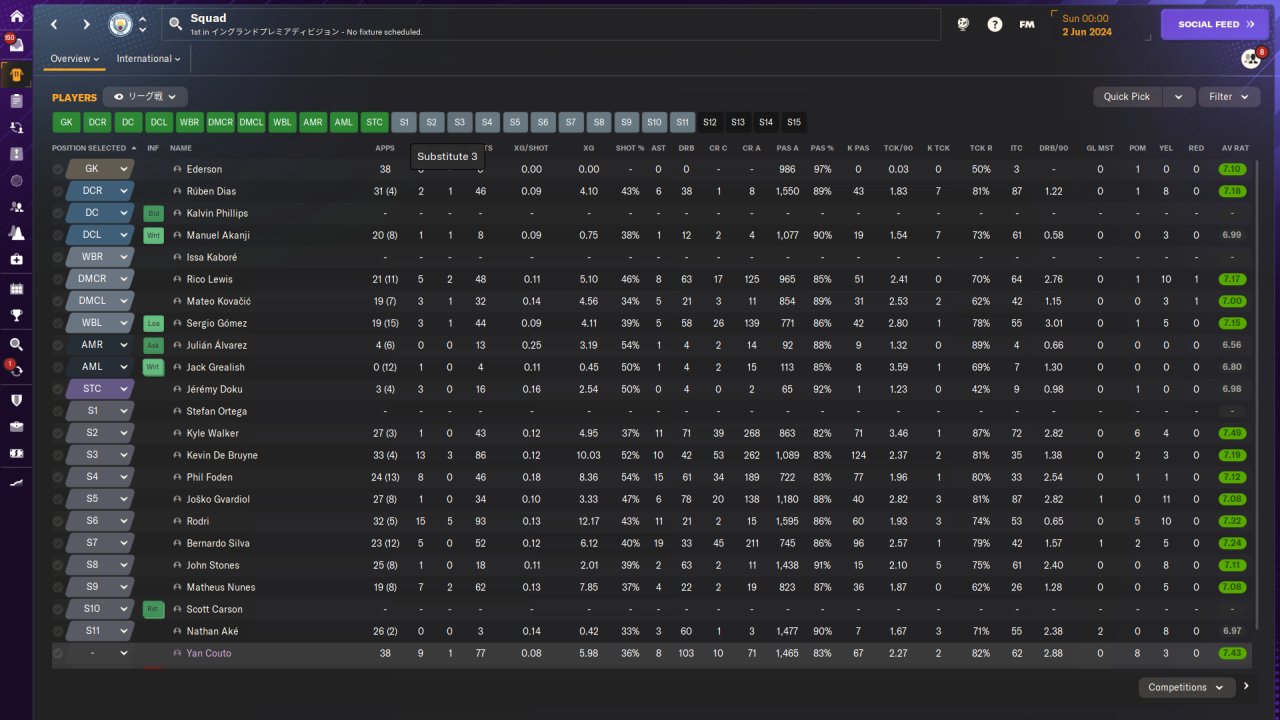The image size is (1280, 720).
Task: Click the Manchester City club badge
Action: (120, 24)
